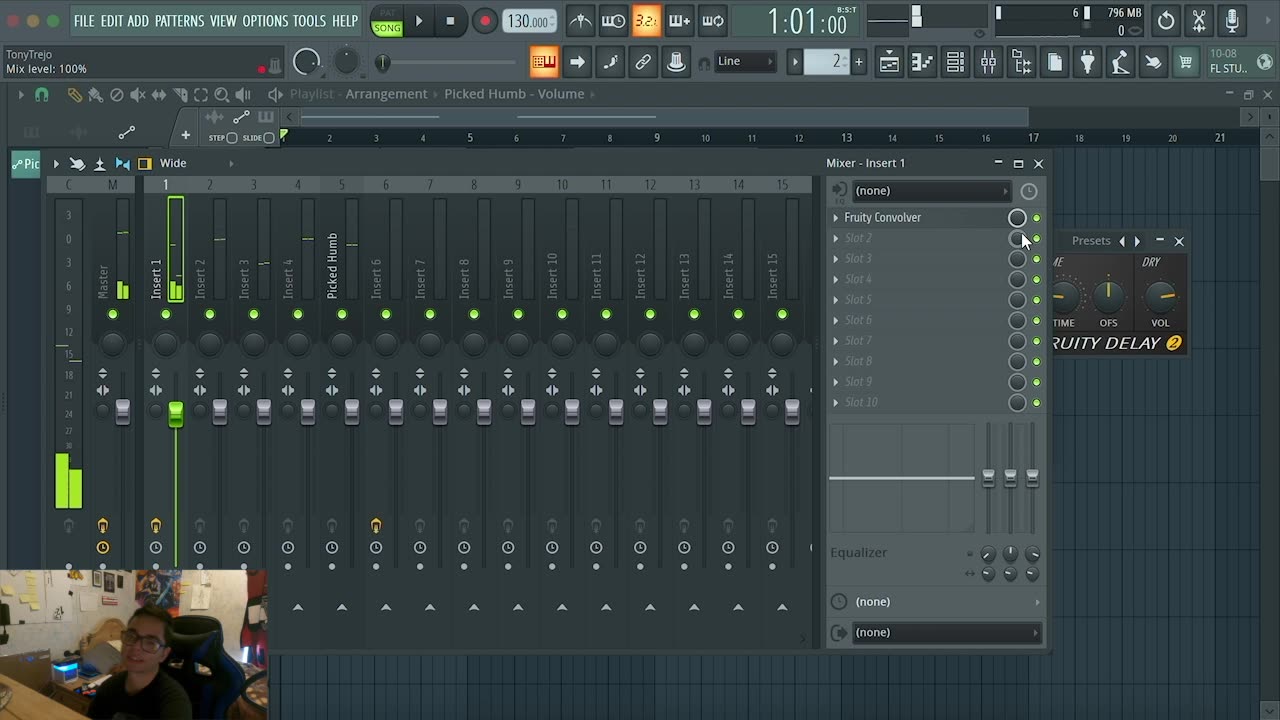Start playback with the play button
1280x720 pixels.
click(x=419, y=21)
